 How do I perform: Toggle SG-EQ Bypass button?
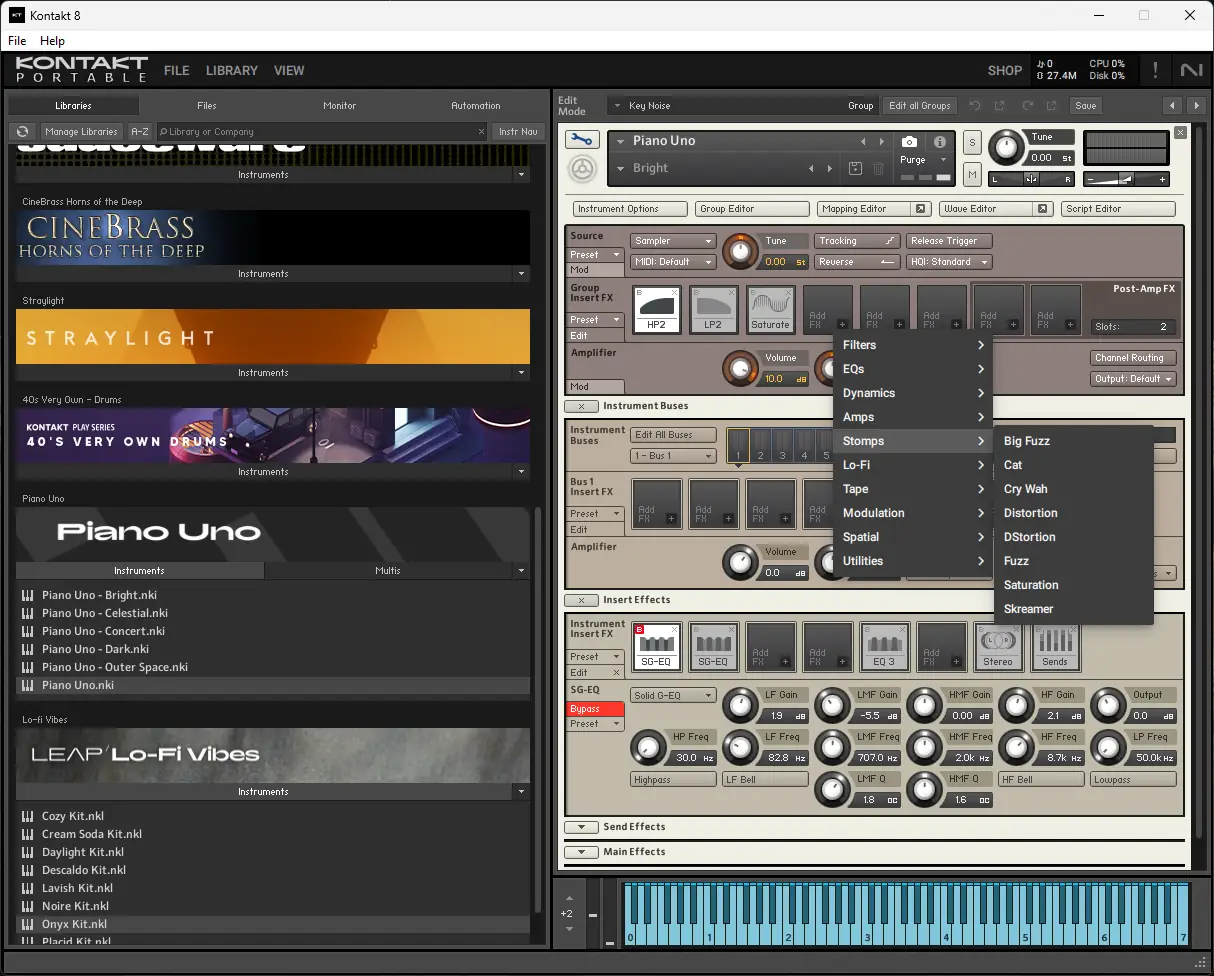tap(596, 709)
